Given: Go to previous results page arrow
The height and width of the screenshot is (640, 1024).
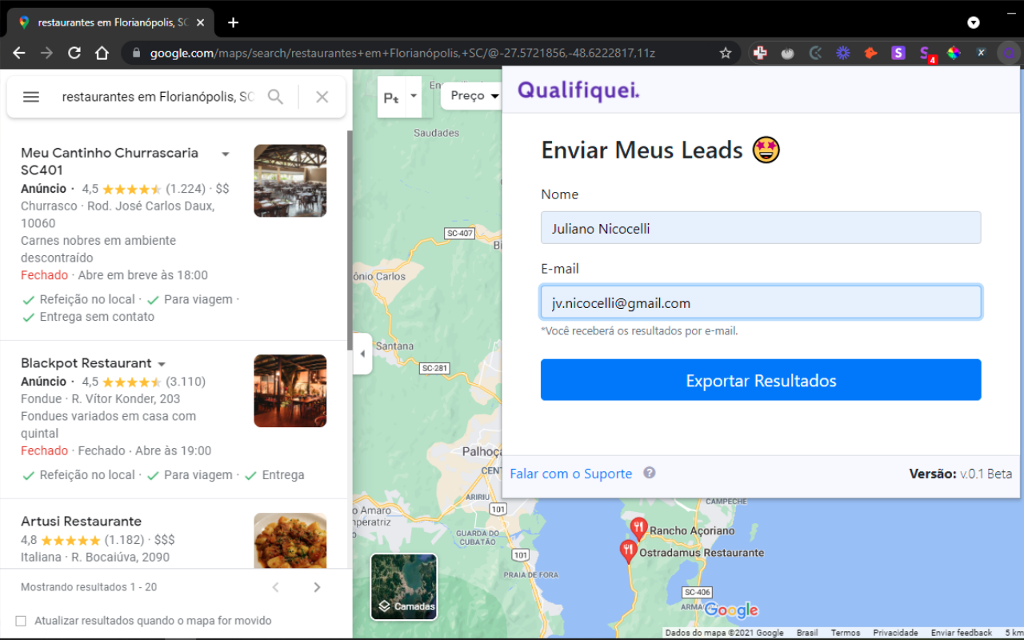Looking at the screenshot, I should 276,587.
